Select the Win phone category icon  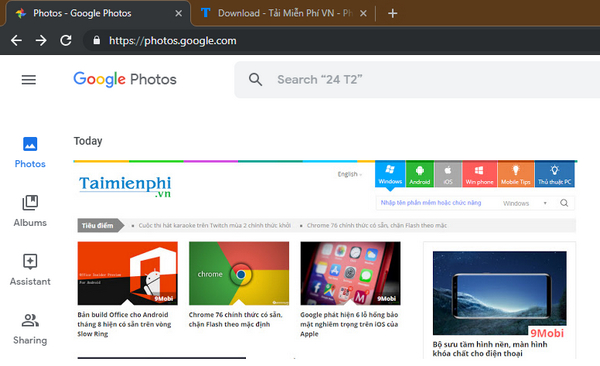point(479,174)
